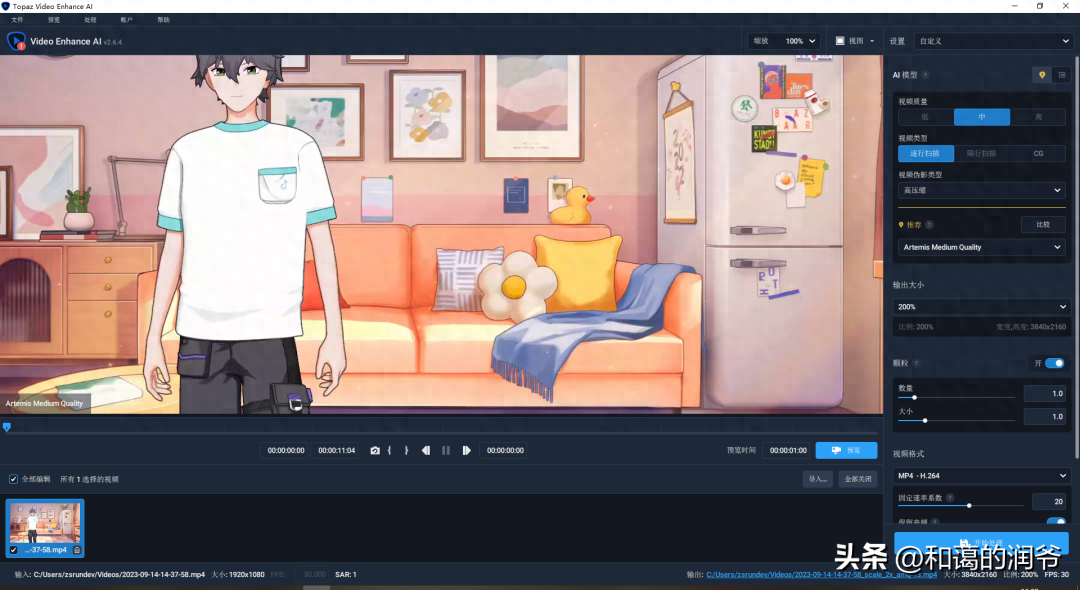Set trim start with left brace icon
Screen dimensions: 1080x590
[390, 451]
